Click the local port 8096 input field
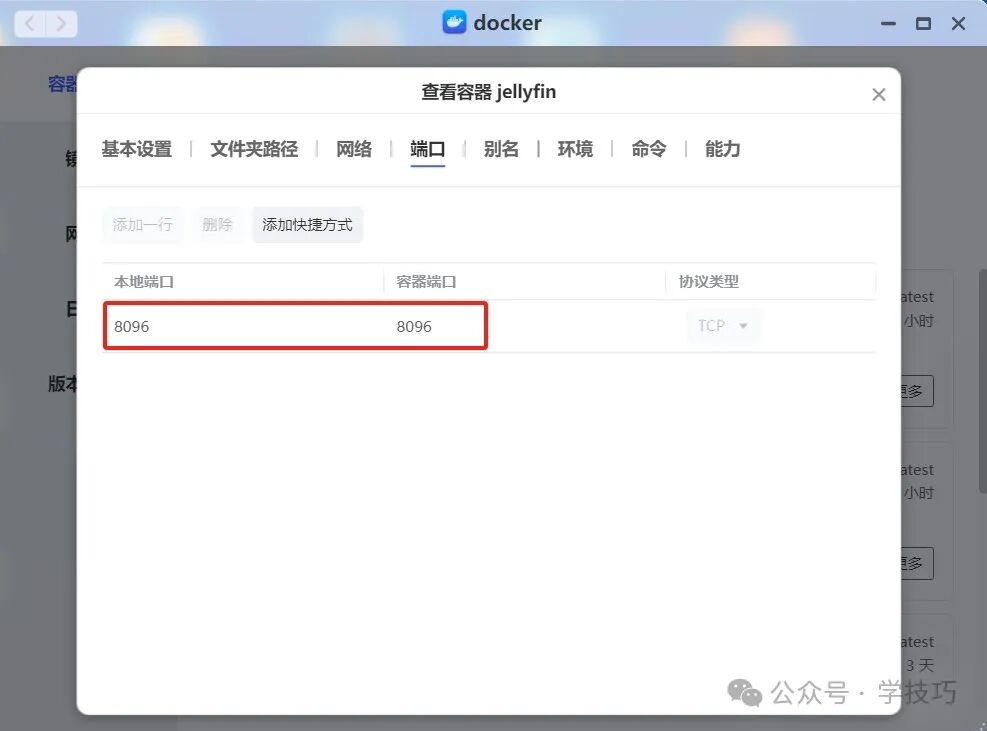987x731 pixels. pos(200,325)
